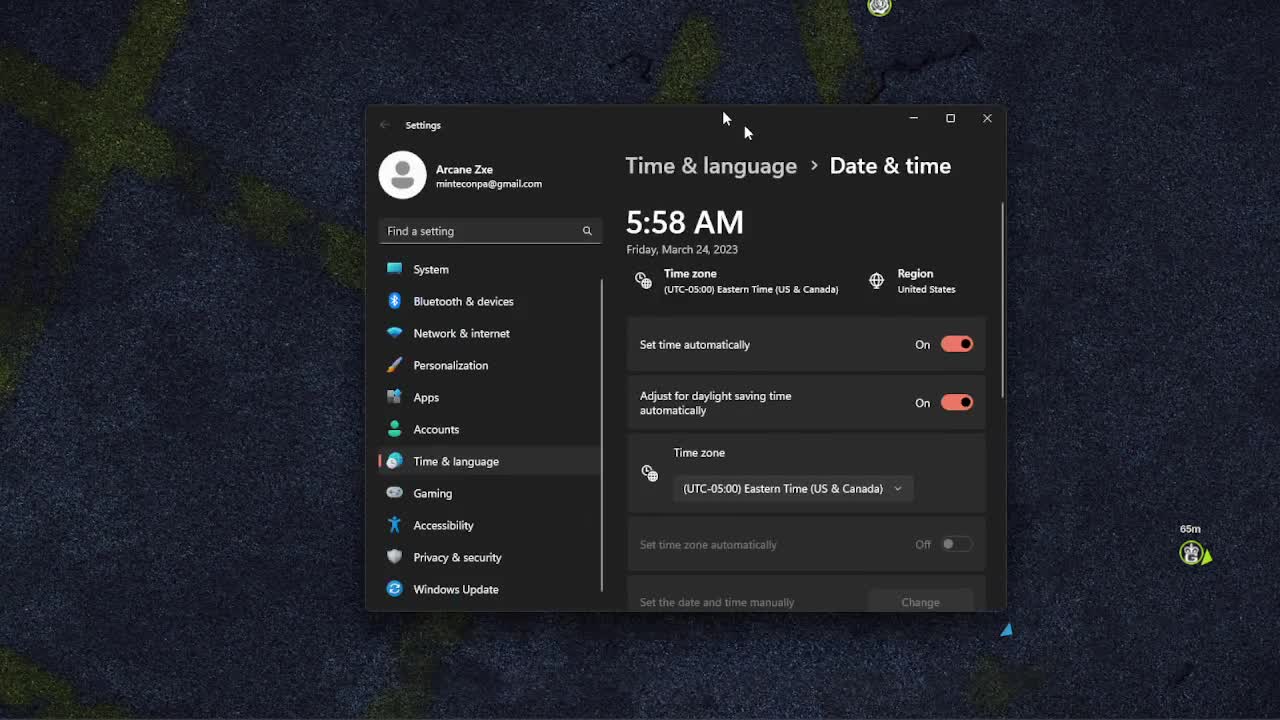Screen dimensions: 1280x720
Task: Click the Settings back arrow
Action: click(385, 125)
